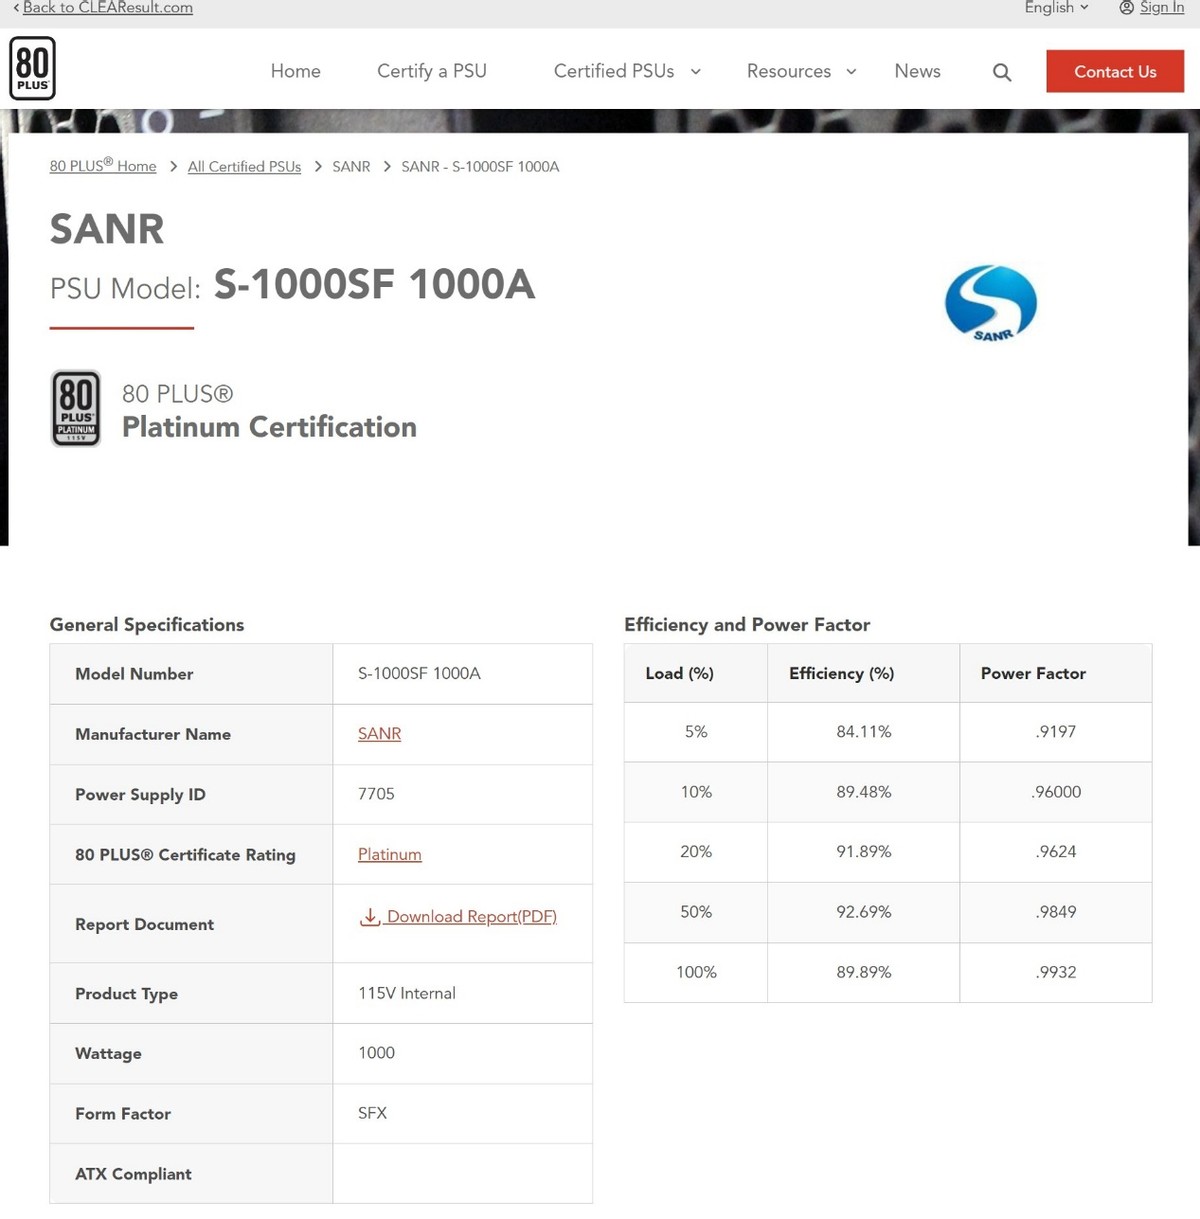Open SANR manufacturer name link in table
This screenshot has width=1200, height=1219.
(x=379, y=733)
